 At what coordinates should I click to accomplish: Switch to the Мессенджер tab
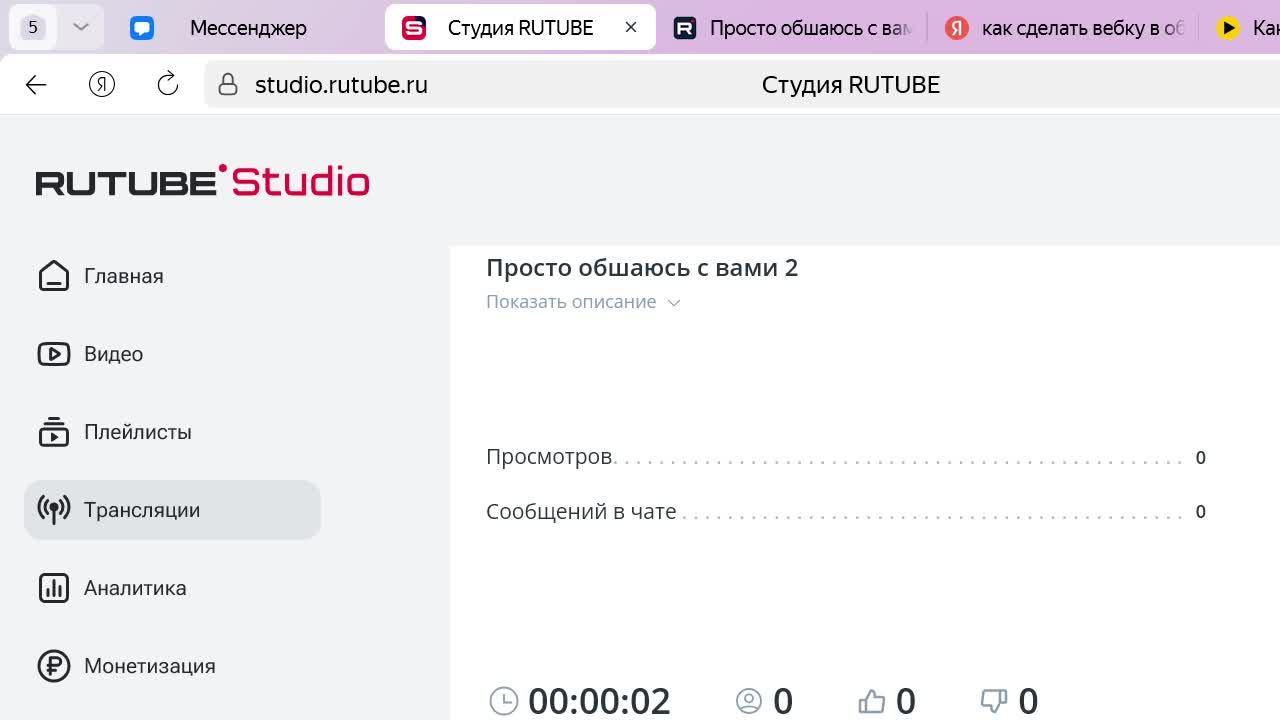coord(248,28)
